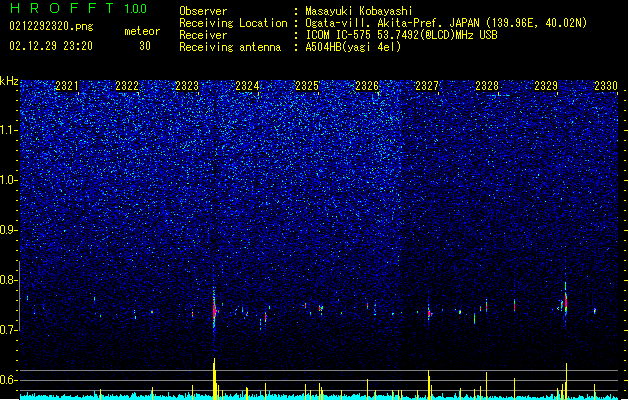Click the receiver value ICOM IC-575 53.7492 MHz

[x=401, y=35]
